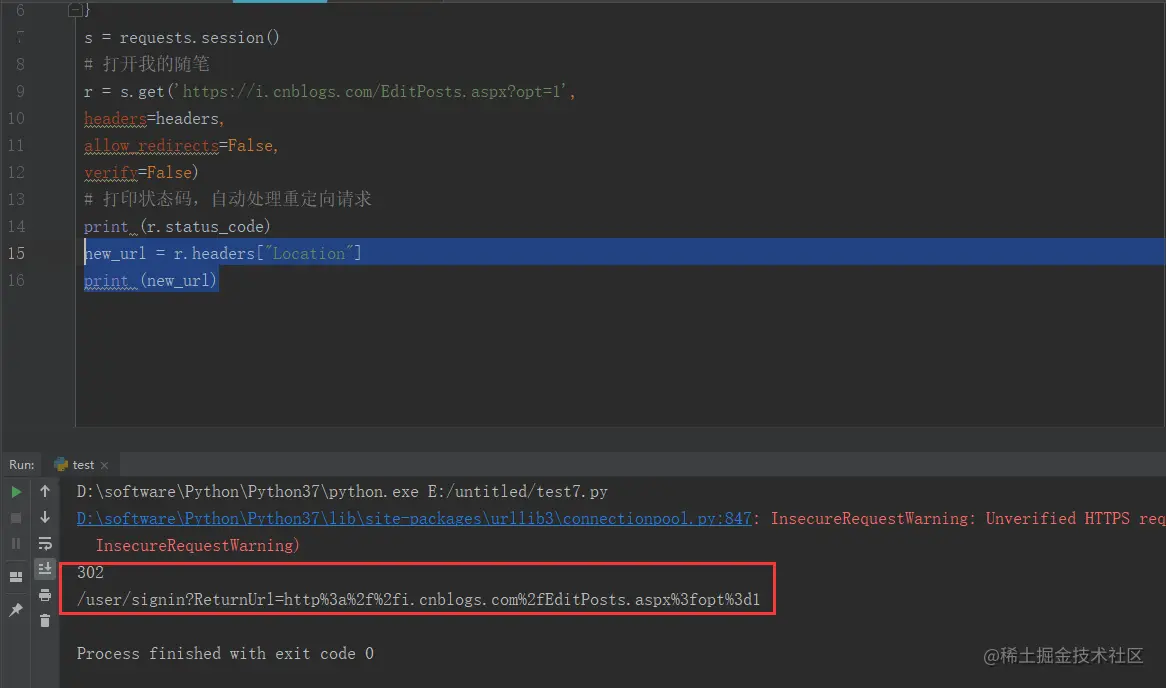Click gutter line number 12
This screenshot has width=1166, height=688.
pyautogui.click(x=16, y=173)
